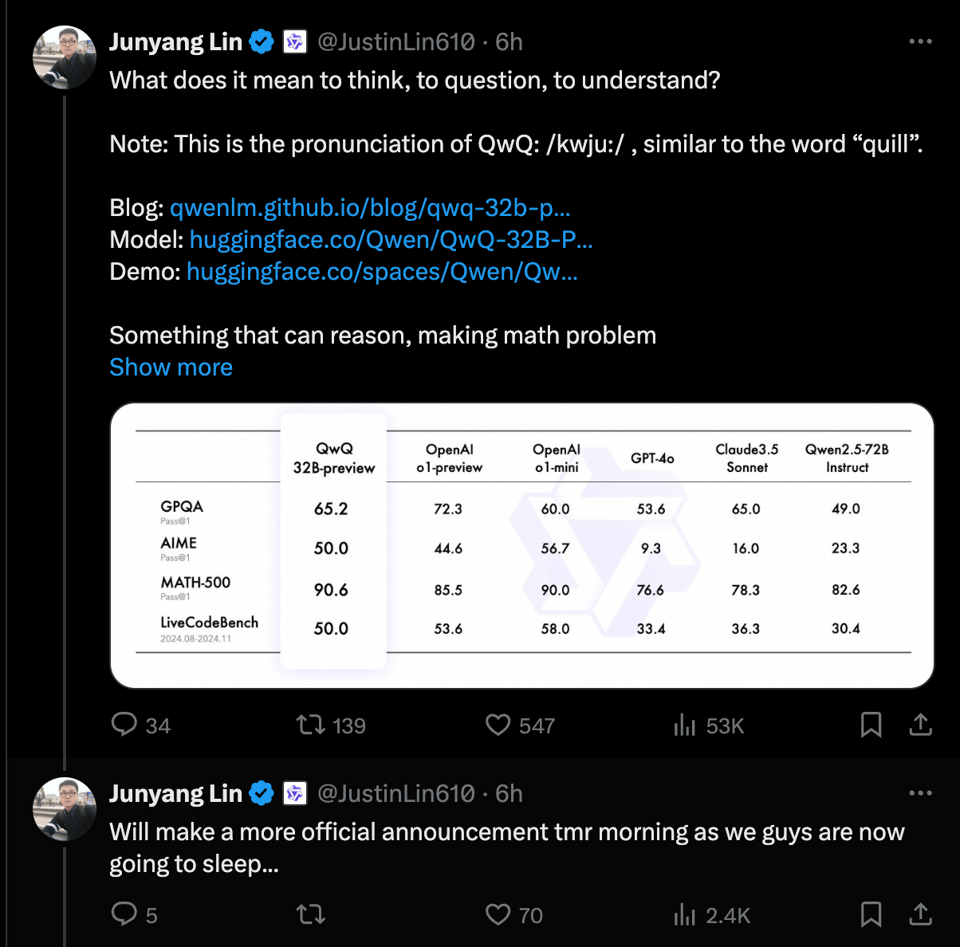Open the huggingface.co QwQ-32B model link
Viewport: 960px width, 947px height.
pyautogui.click(x=390, y=240)
